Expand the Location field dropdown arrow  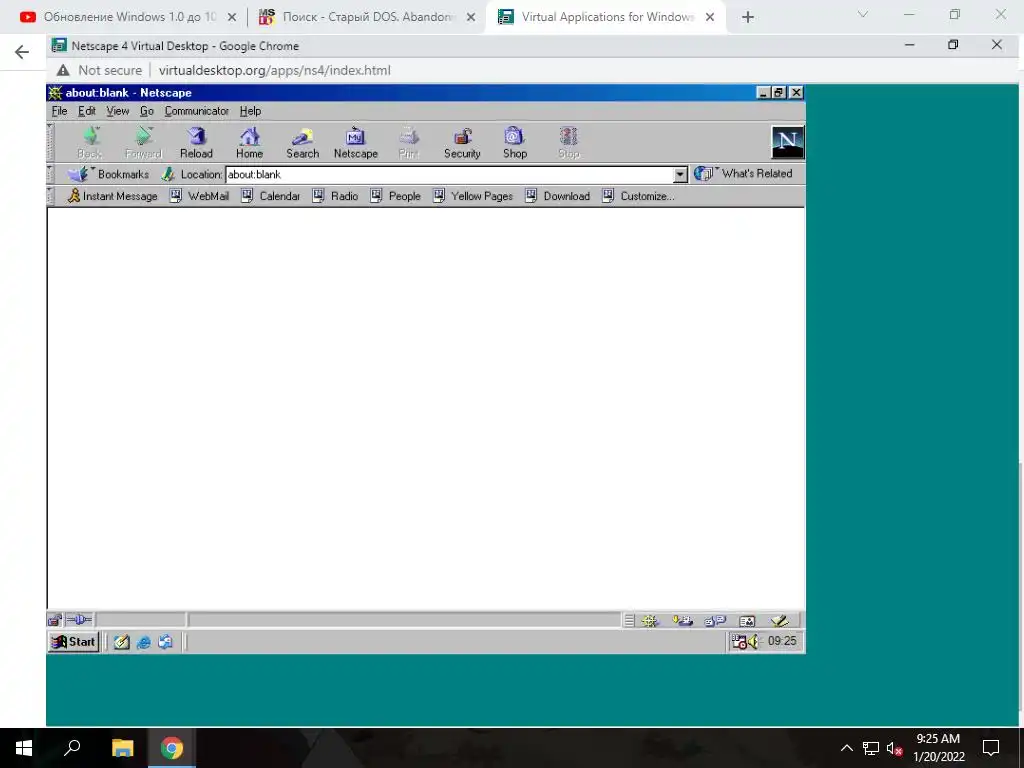tap(680, 174)
